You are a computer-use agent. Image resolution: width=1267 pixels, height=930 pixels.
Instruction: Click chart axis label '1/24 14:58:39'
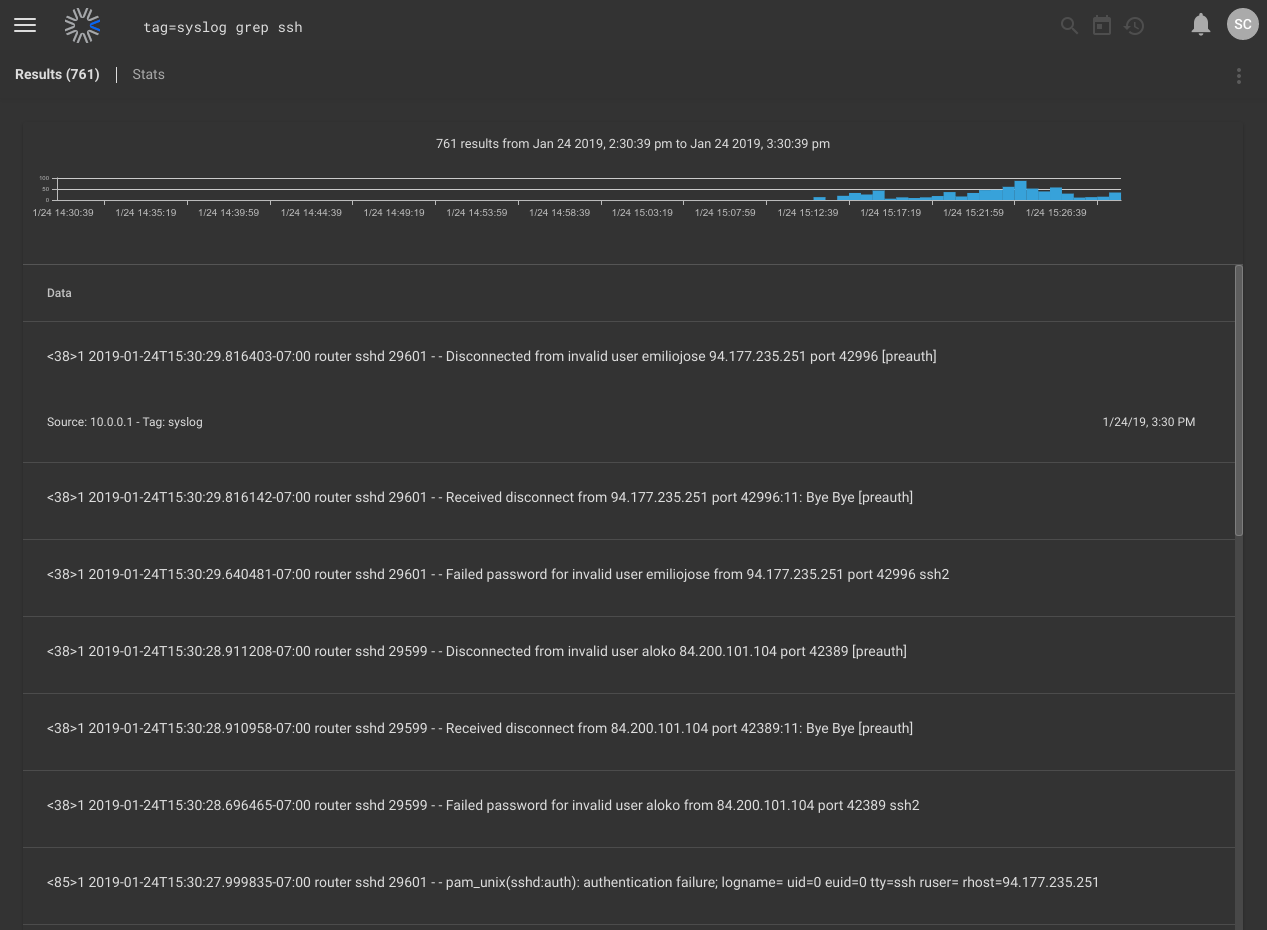(x=559, y=212)
